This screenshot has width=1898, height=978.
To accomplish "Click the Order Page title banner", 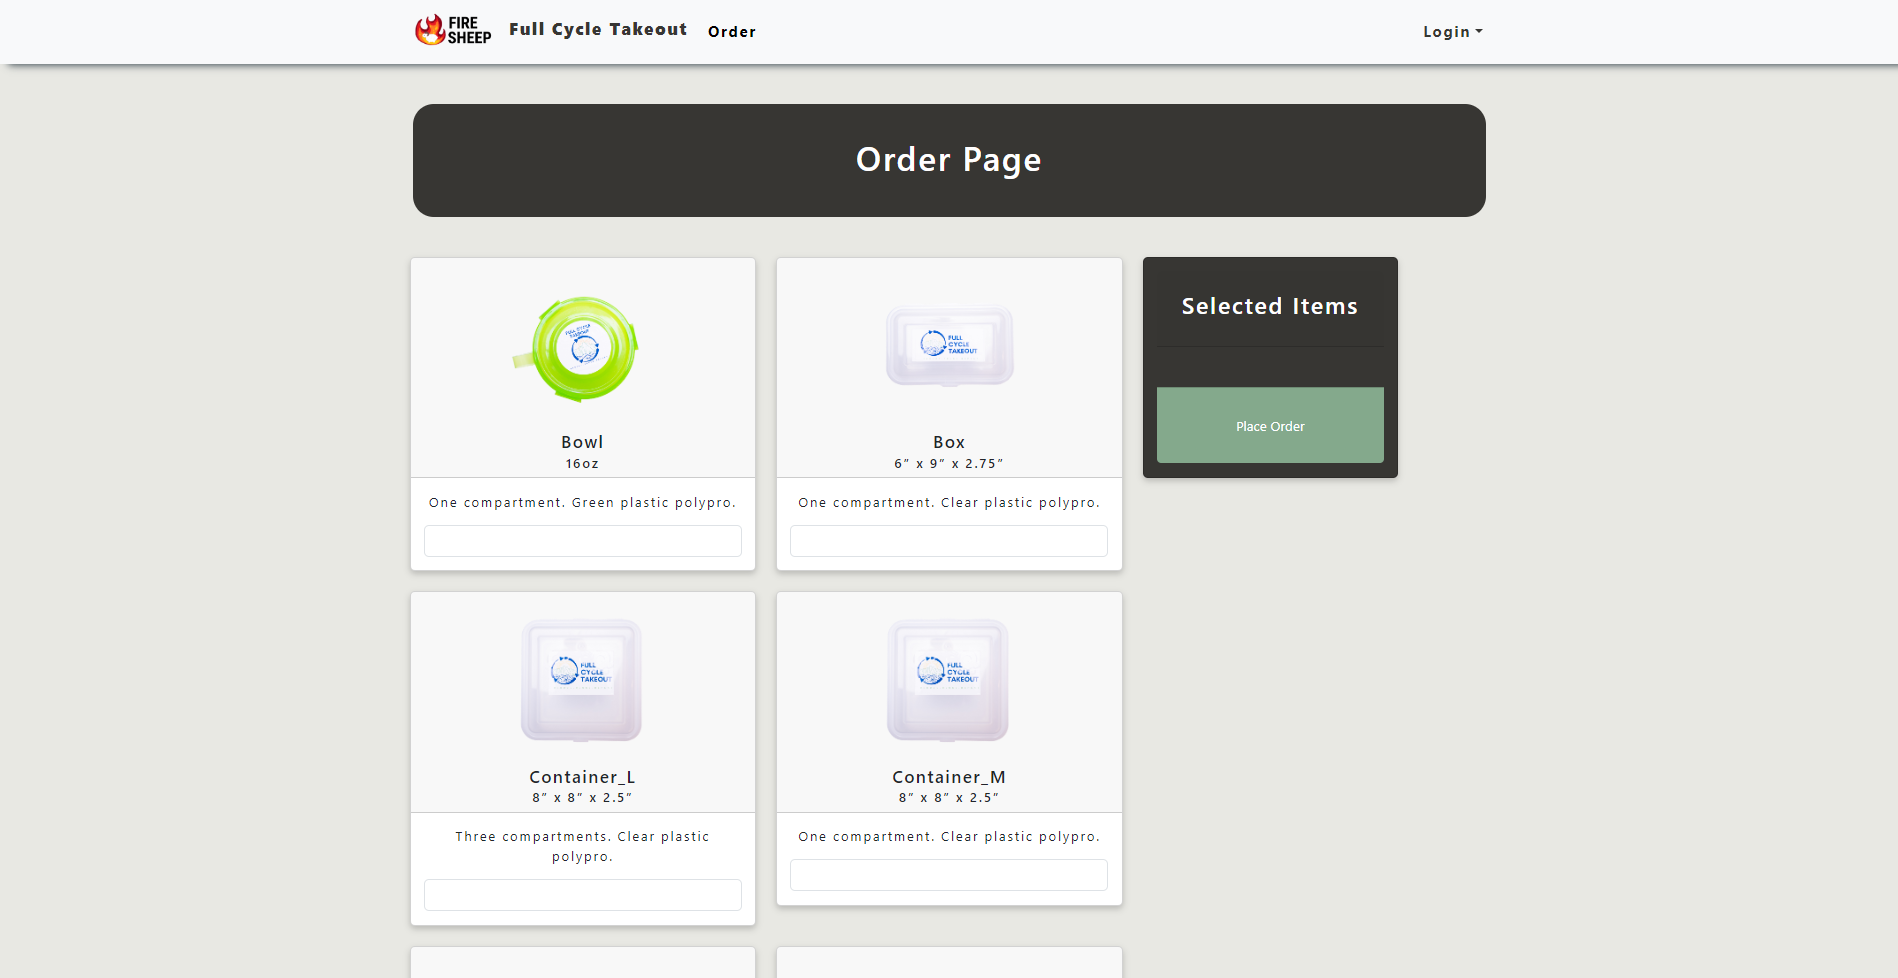I will [948, 160].
